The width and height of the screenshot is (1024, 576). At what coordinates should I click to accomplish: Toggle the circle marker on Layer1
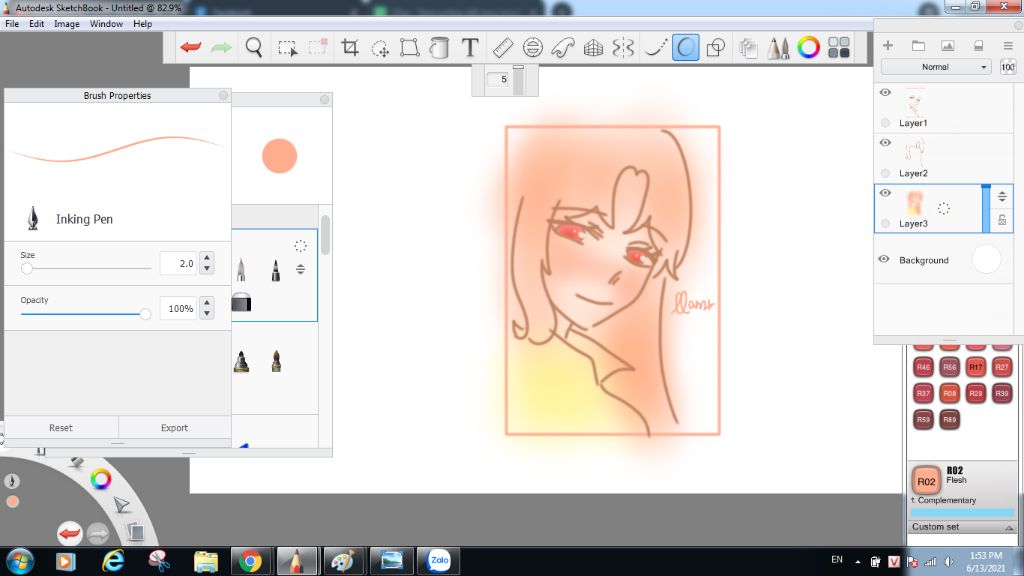pos(885,123)
